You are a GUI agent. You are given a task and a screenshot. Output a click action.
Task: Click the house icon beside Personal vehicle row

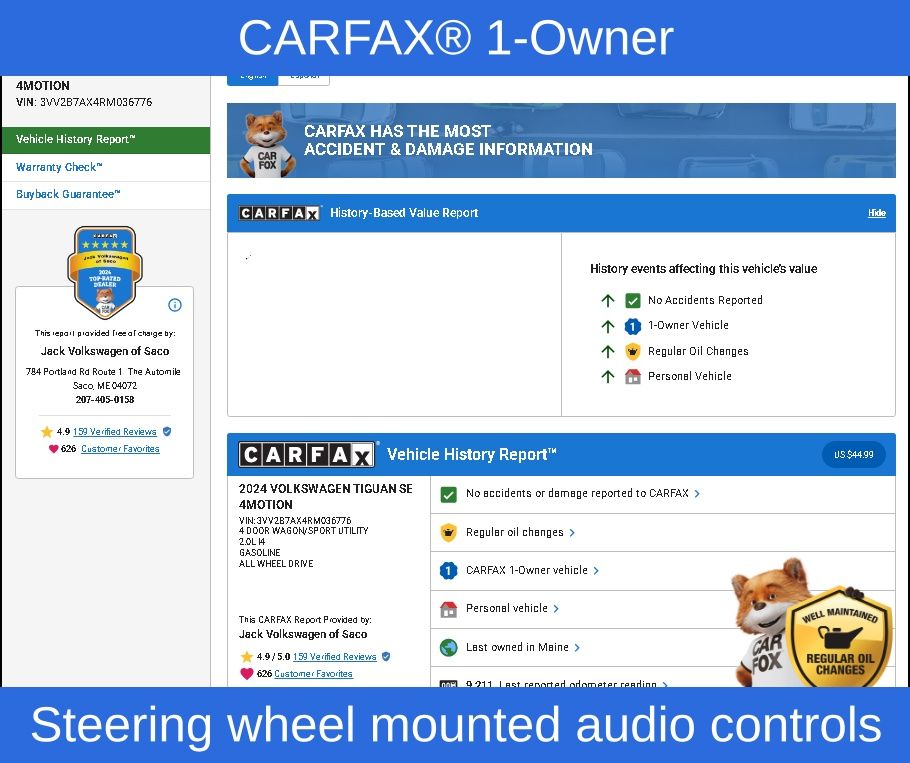point(449,609)
